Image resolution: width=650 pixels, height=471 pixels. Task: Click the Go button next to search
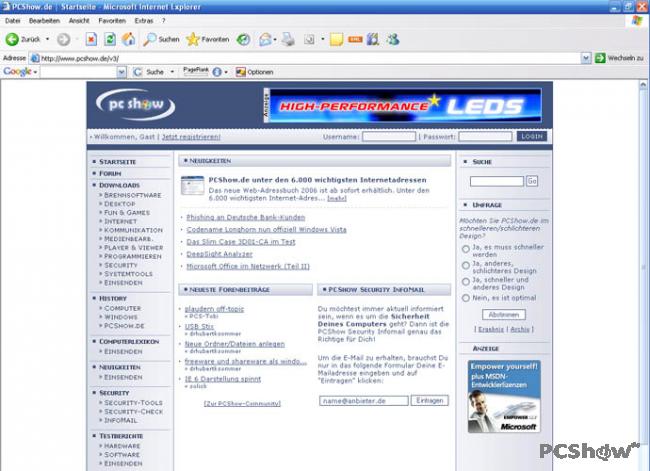click(532, 181)
